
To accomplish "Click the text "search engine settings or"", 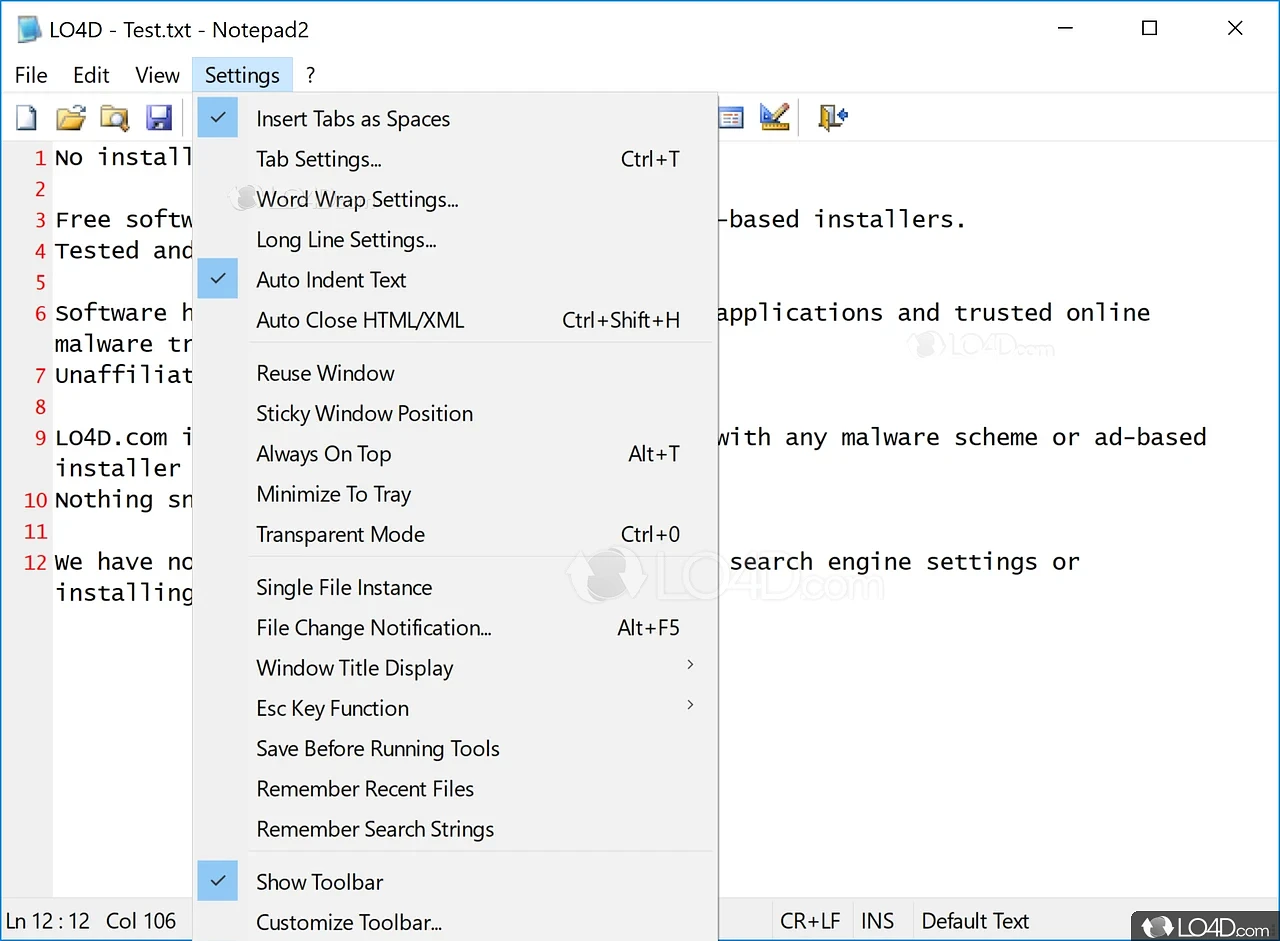I will click(x=905, y=562).
